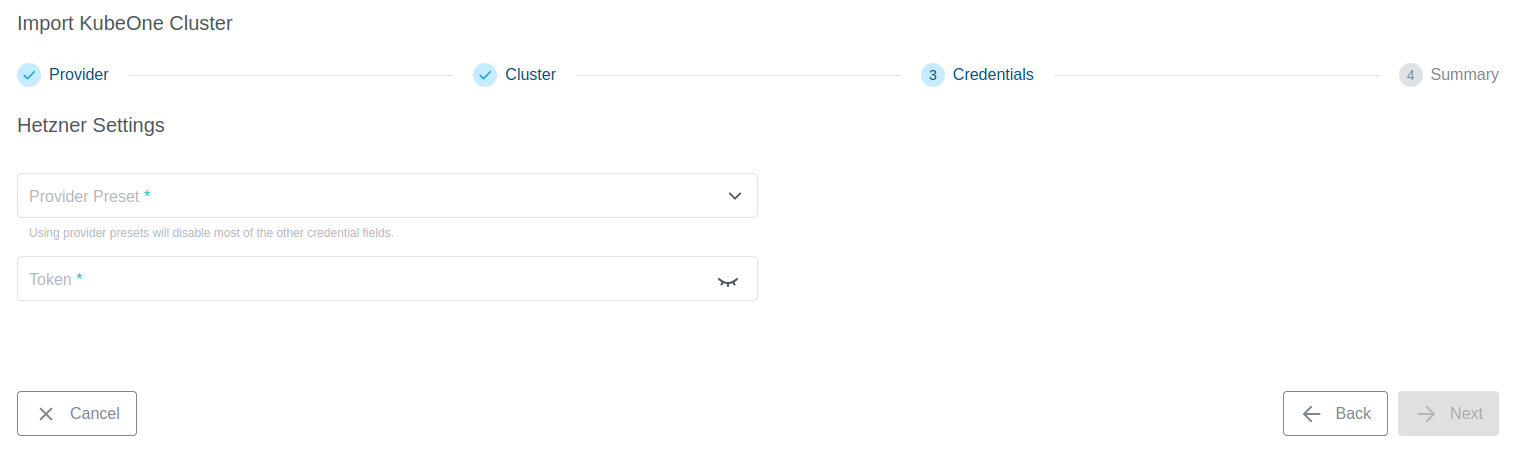Click the Provider step checkmark icon
The width and height of the screenshot is (1523, 460).
pyautogui.click(x=29, y=75)
